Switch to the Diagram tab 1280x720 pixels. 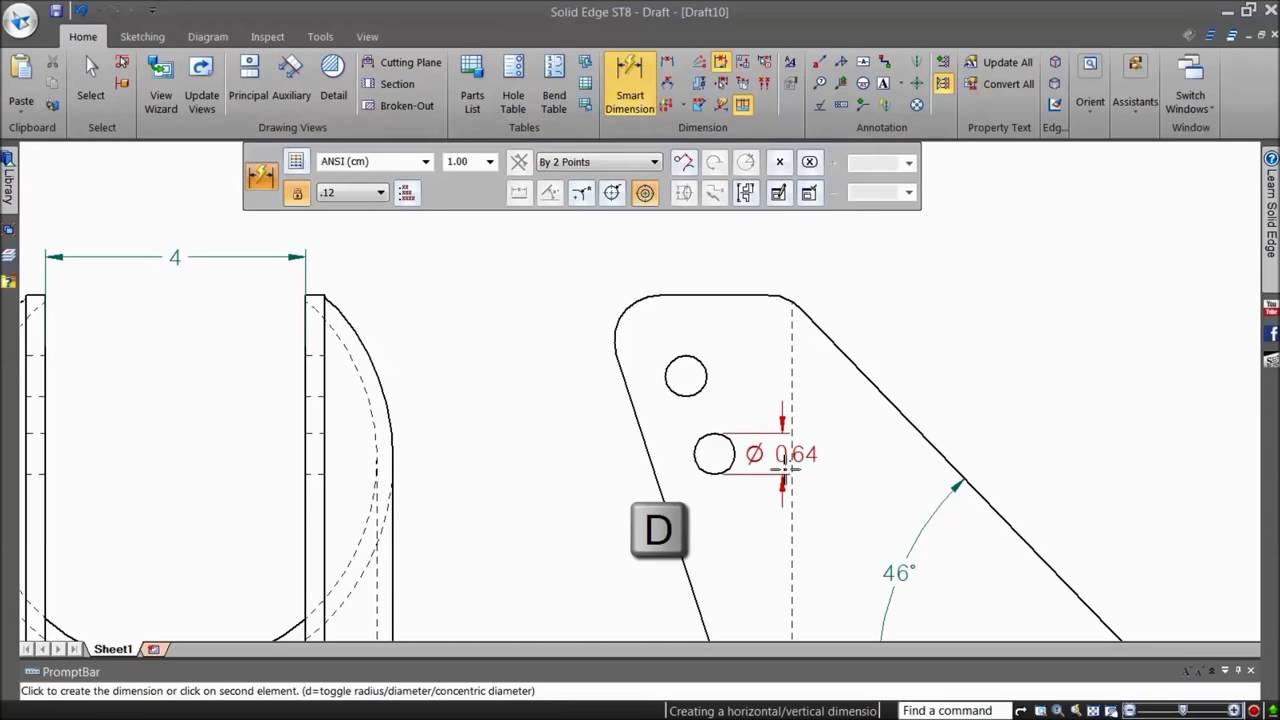click(x=208, y=37)
